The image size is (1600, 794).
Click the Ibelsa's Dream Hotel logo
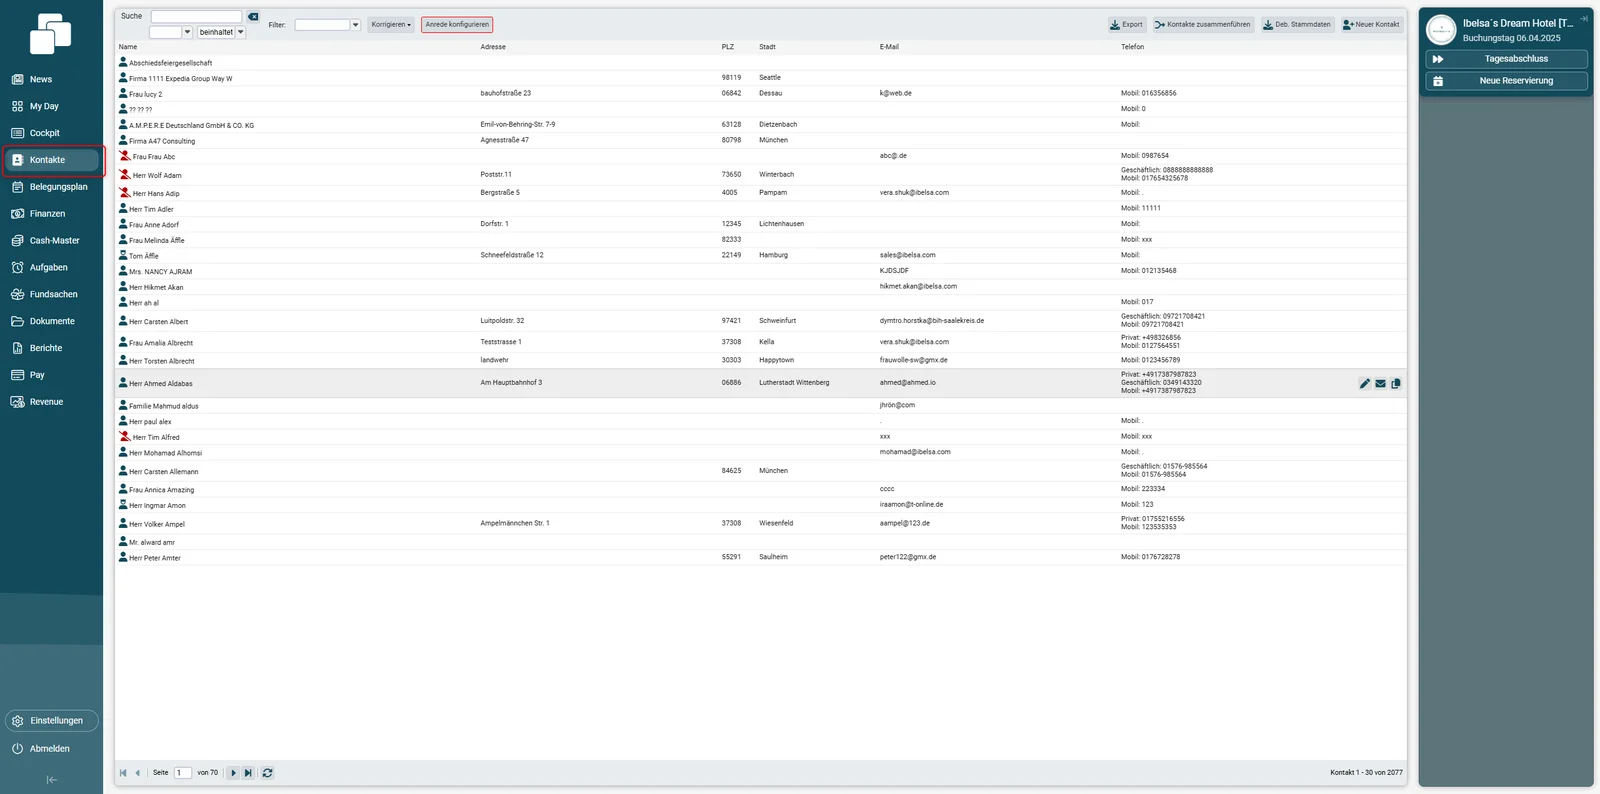pyautogui.click(x=1441, y=30)
